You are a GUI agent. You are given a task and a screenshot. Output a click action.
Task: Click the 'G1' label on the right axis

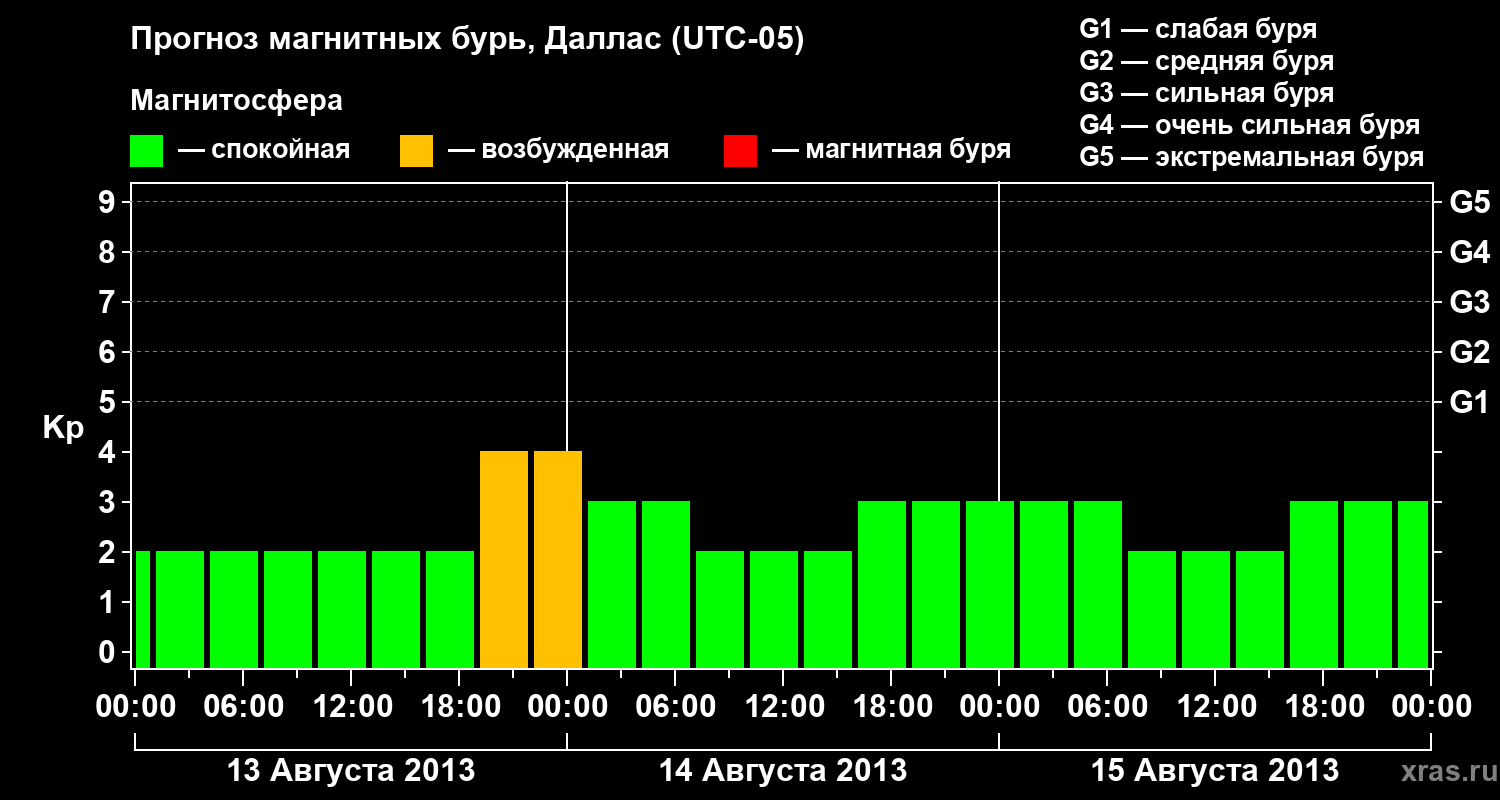click(1469, 402)
